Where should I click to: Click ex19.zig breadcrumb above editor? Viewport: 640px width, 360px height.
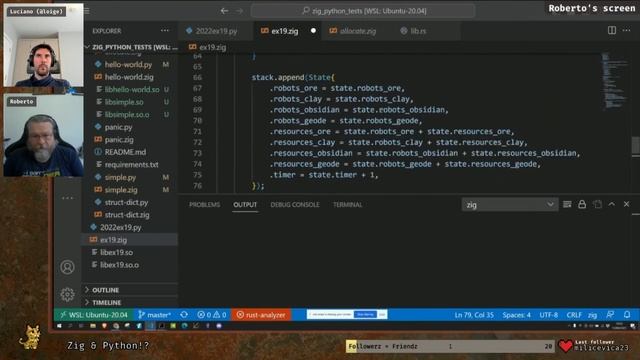(208, 47)
